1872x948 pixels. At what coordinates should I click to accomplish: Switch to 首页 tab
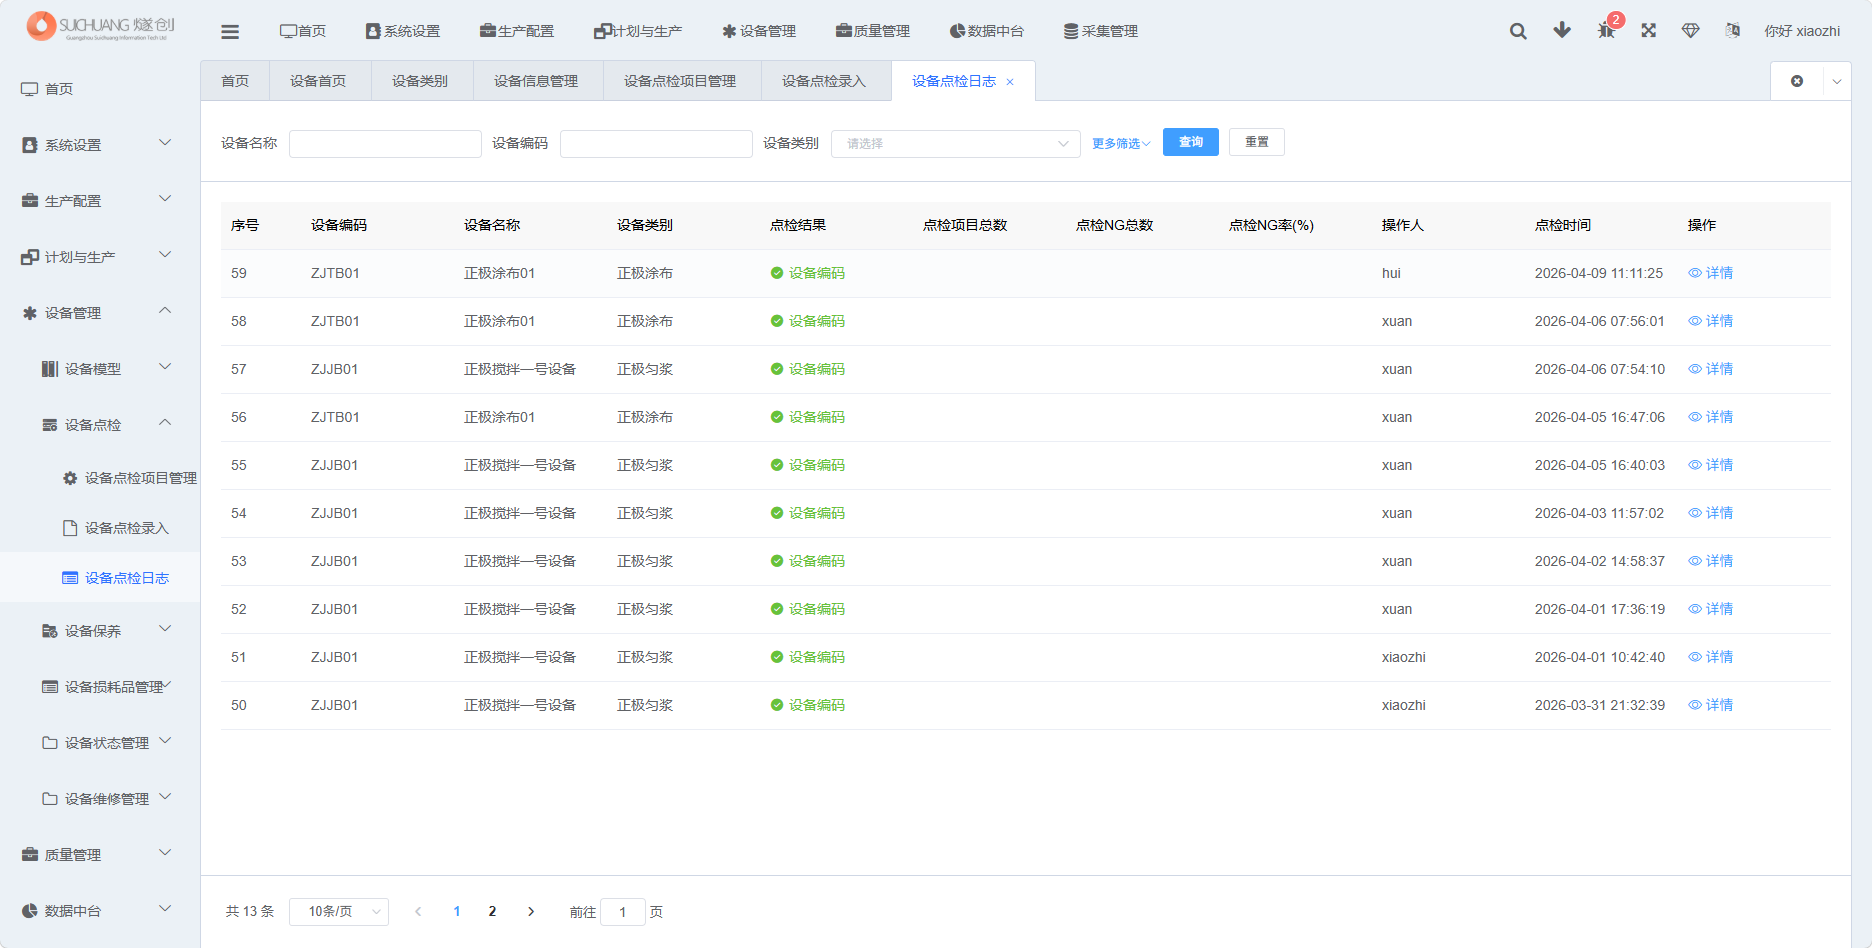pos(235,81)
